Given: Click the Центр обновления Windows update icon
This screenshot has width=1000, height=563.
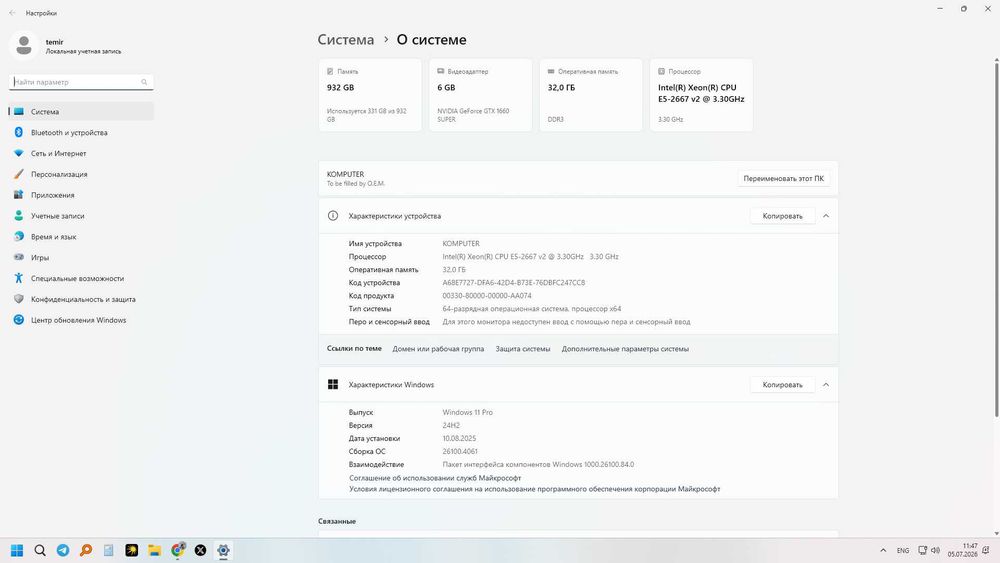Looking at the screenshot, I should [18, 320].
